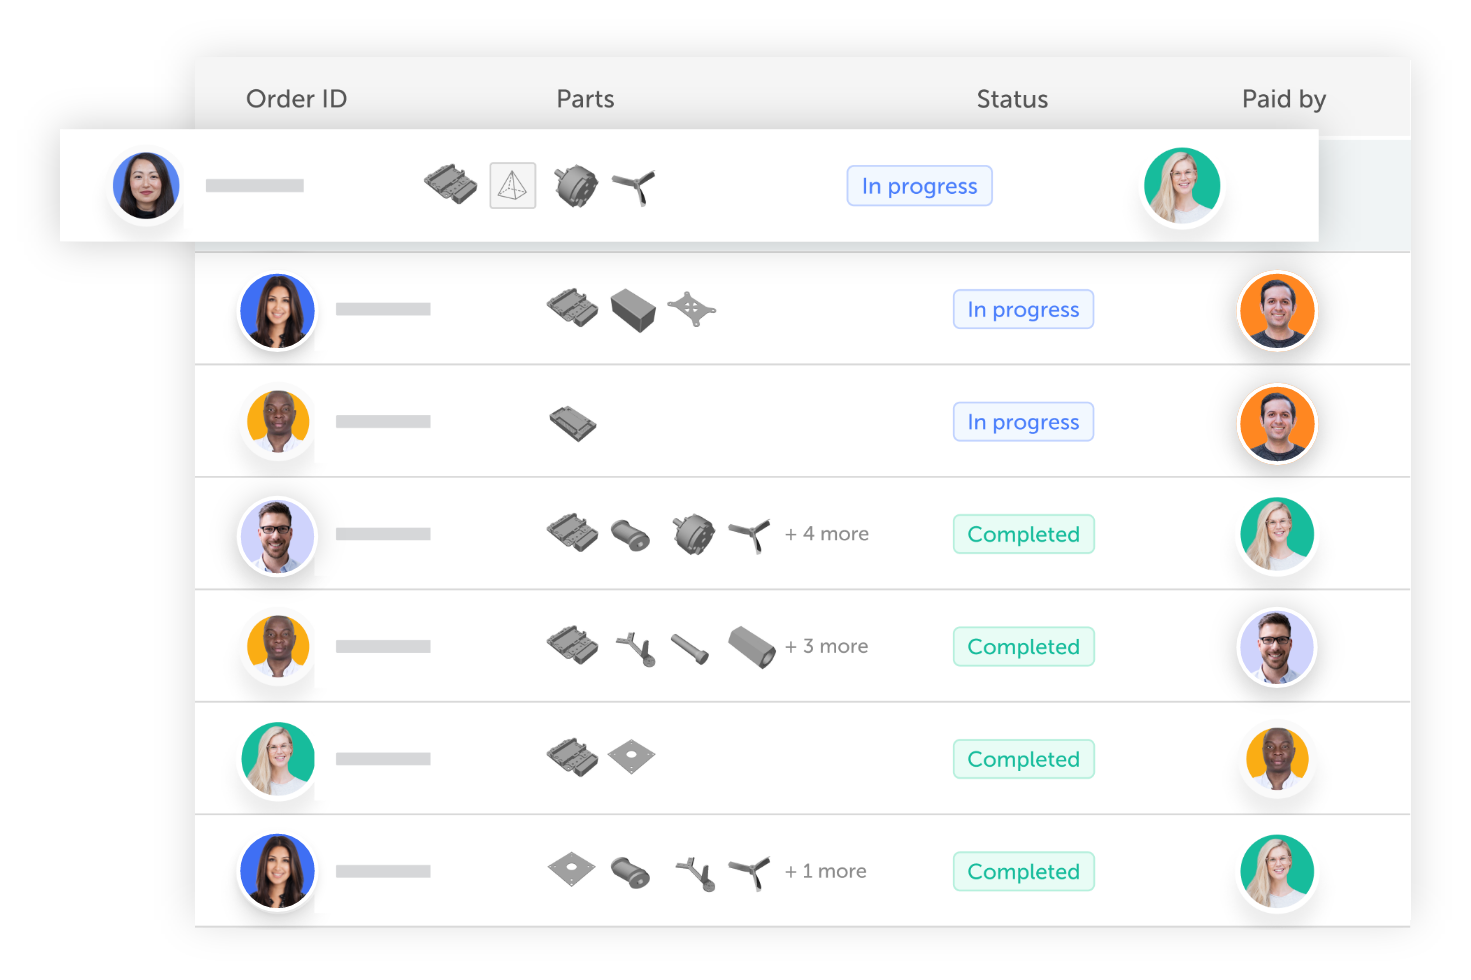
Task: Sort by the Order ID column header
Action: pyautogui.click(x=296, y=99)
